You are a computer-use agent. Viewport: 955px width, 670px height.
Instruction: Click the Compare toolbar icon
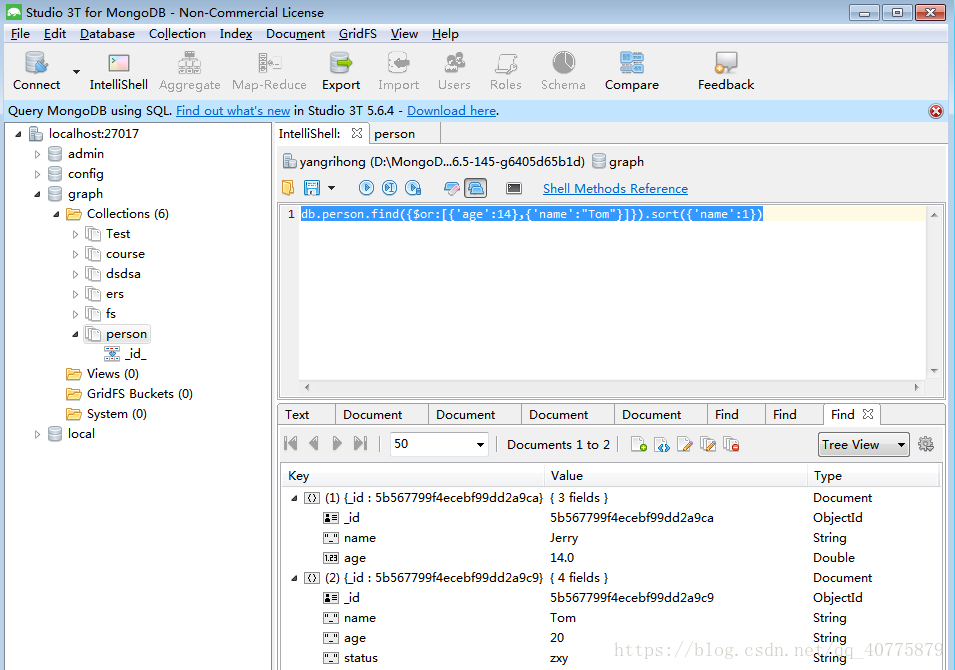pyautogui.click(x=632, y=71)
